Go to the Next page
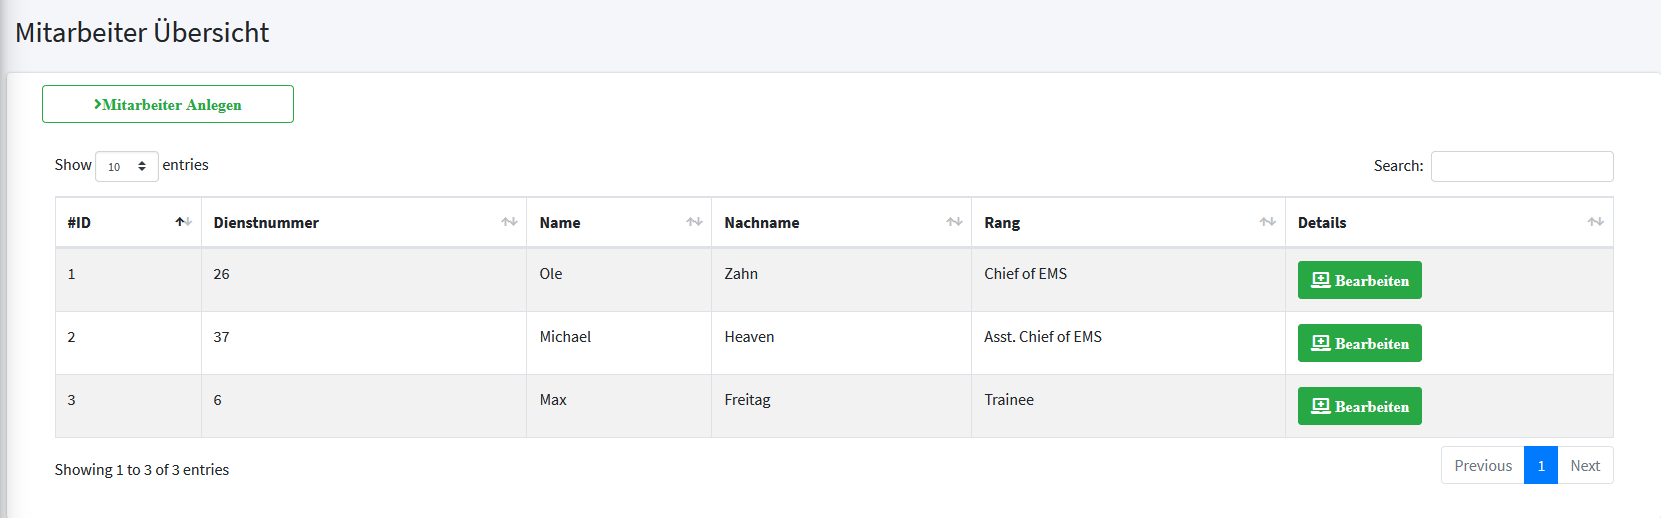 pyautogui.click(x=1584, y=465)
